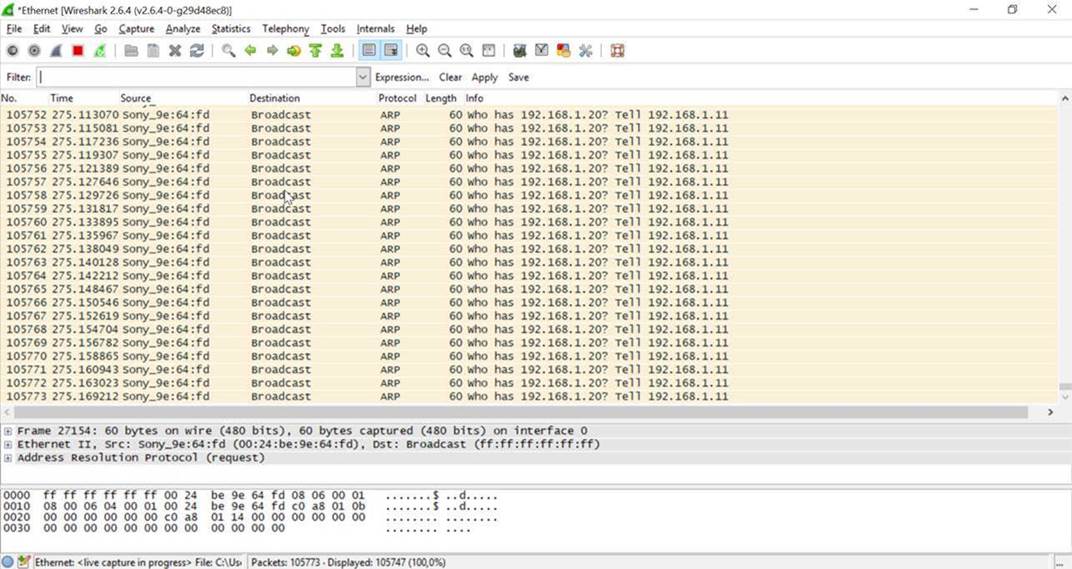Open the filter history dropdown arrow
1072x569 pixels.
point(363,77)
